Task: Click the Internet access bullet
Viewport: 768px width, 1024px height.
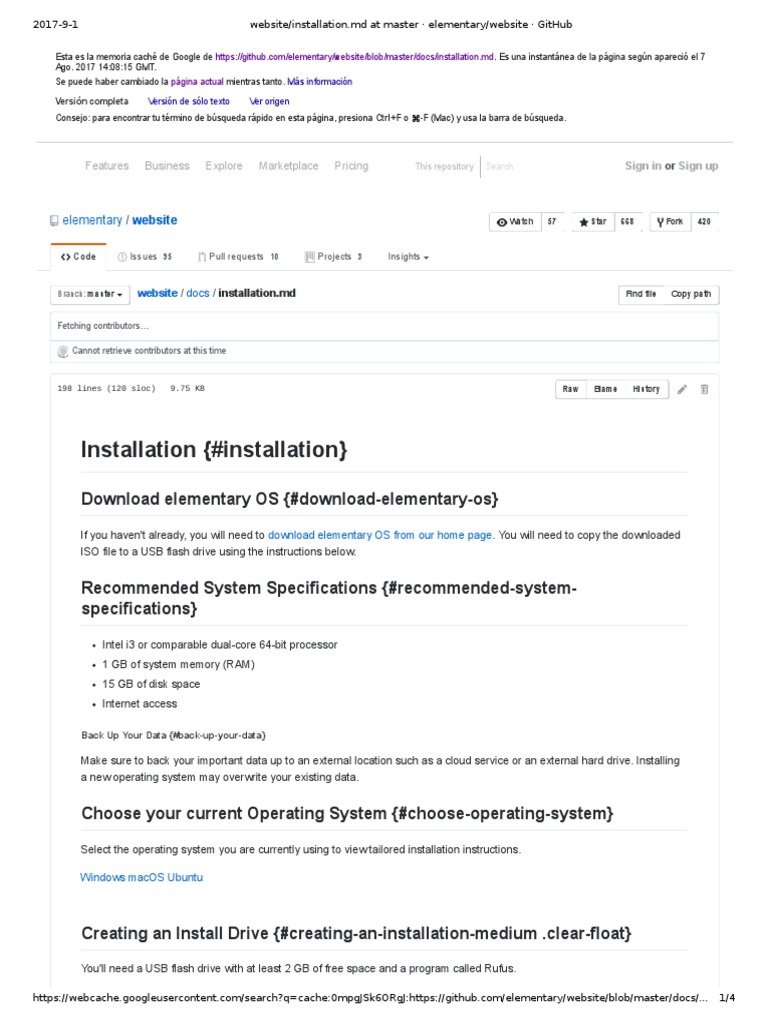Action: (x=139, y=703)
